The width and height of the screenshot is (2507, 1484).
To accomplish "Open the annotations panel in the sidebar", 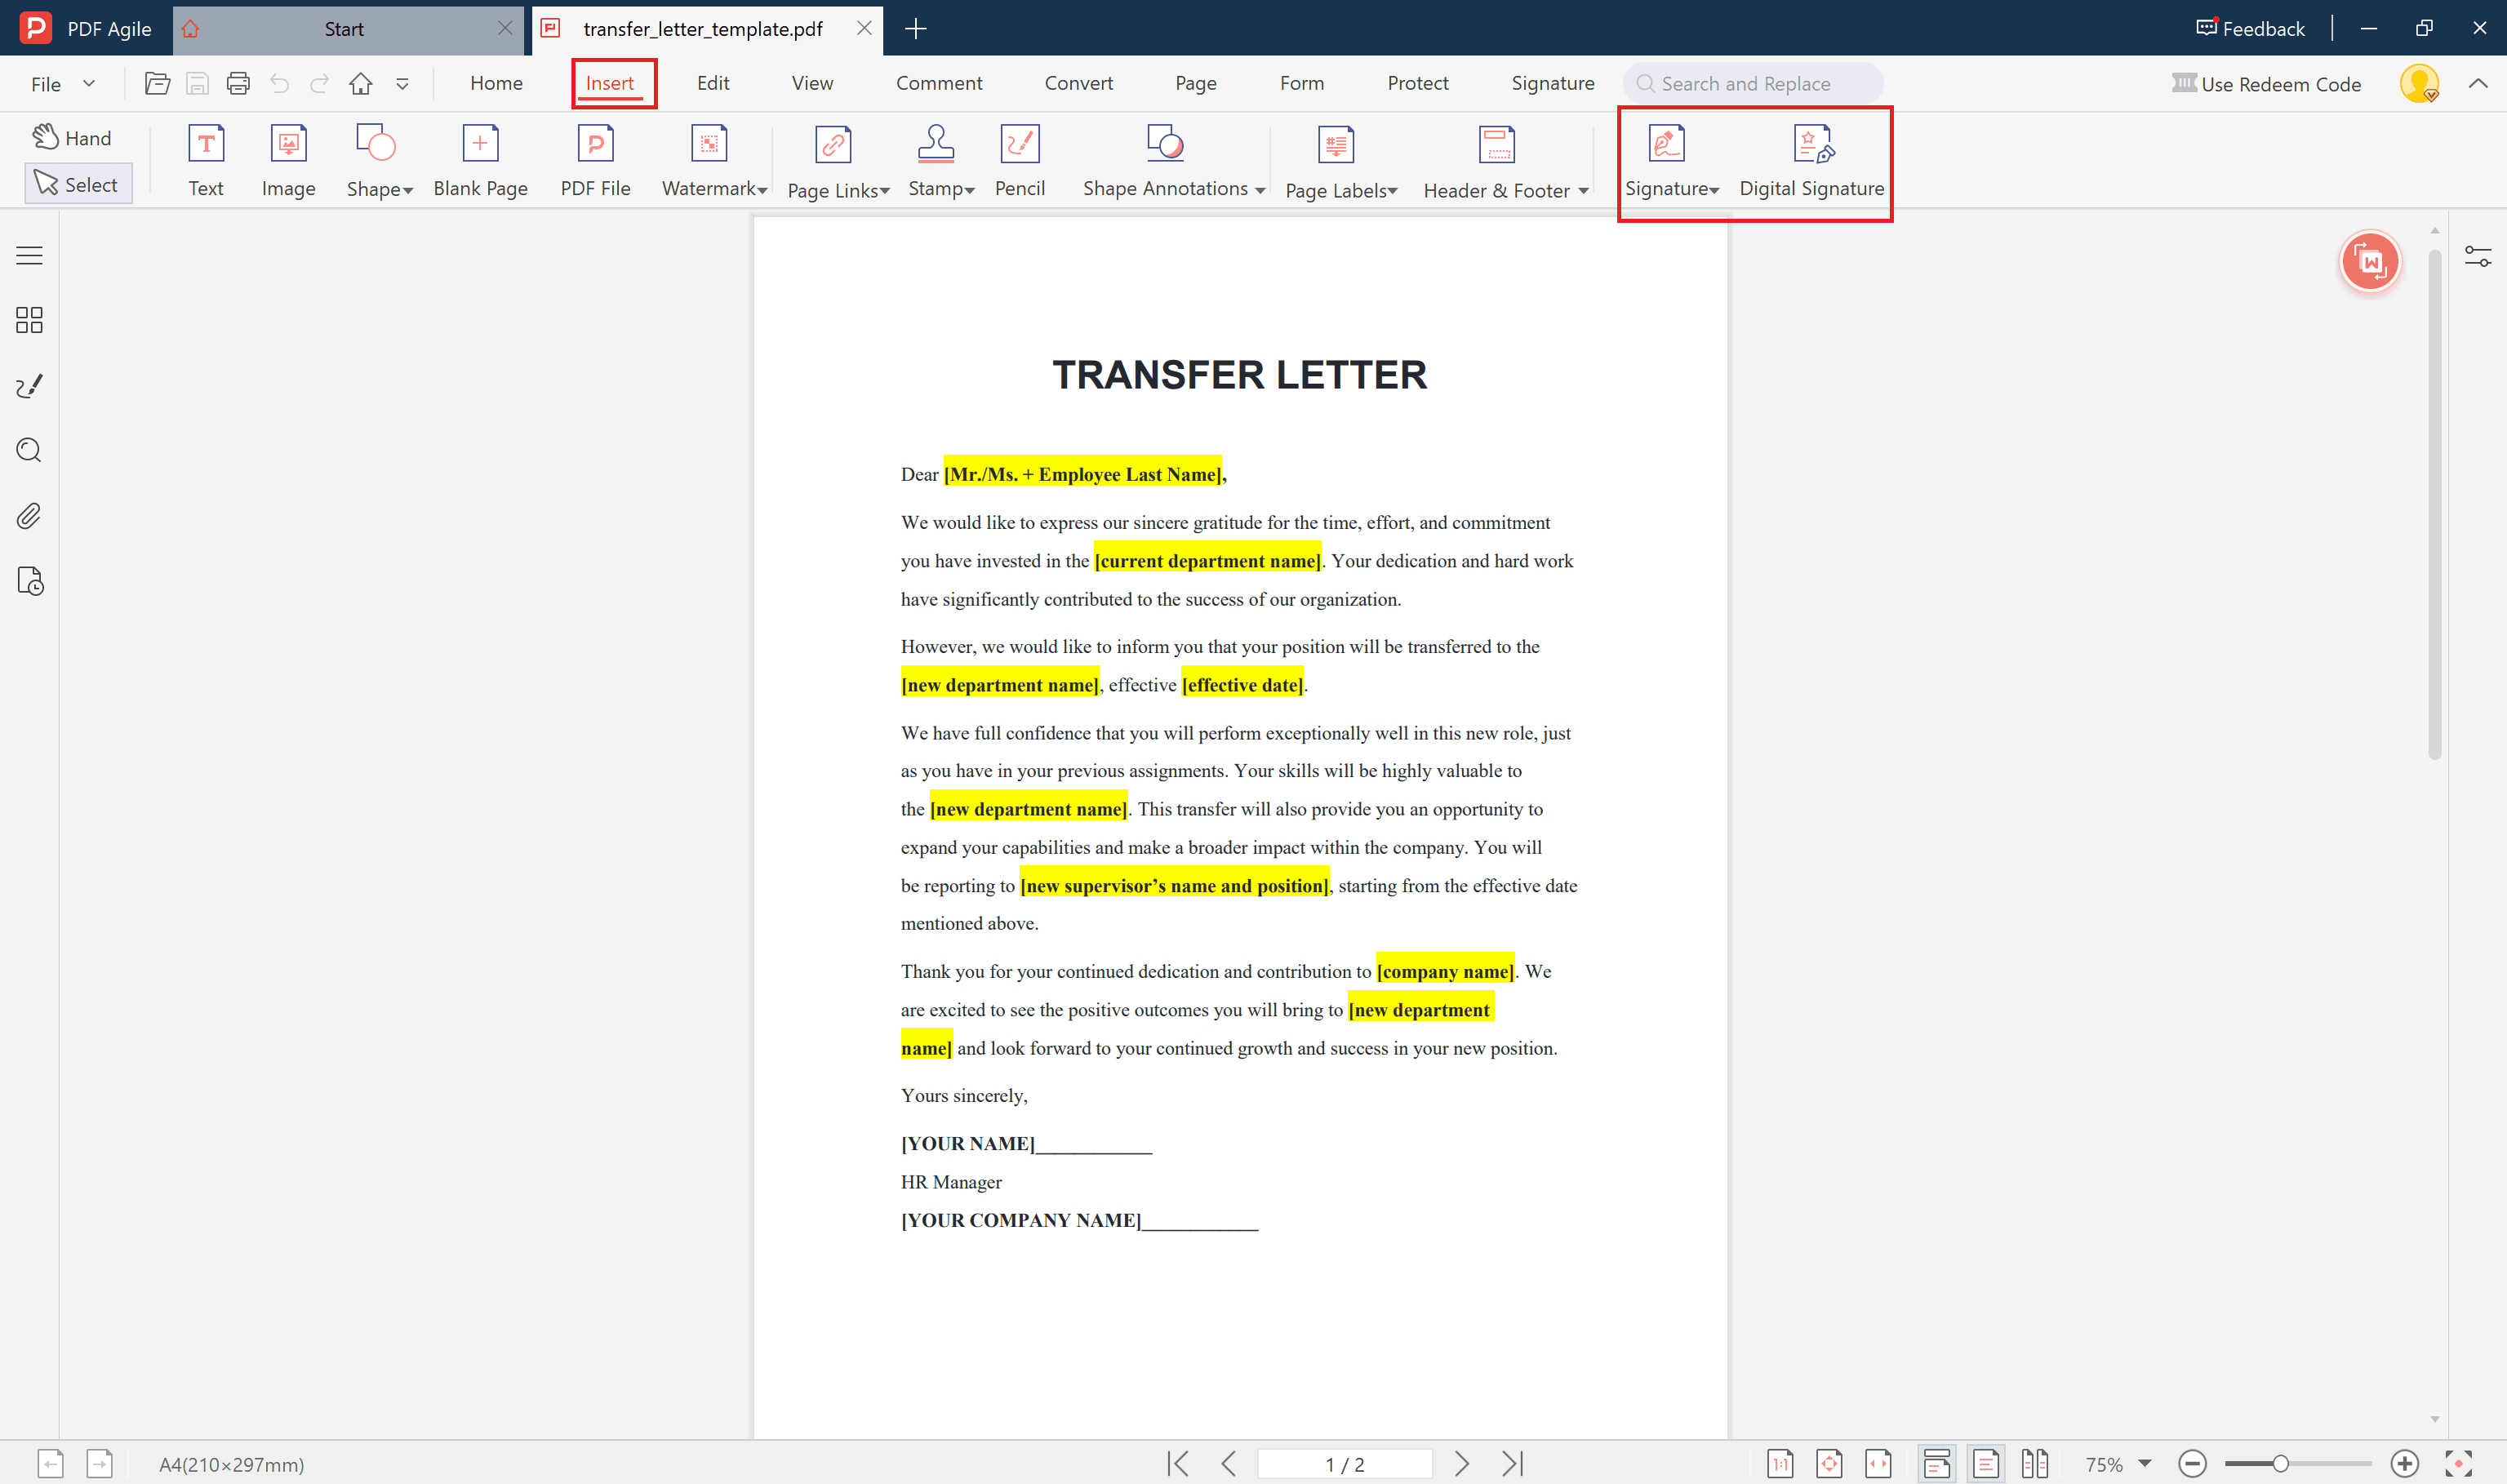I will click(x=28, y=386).
